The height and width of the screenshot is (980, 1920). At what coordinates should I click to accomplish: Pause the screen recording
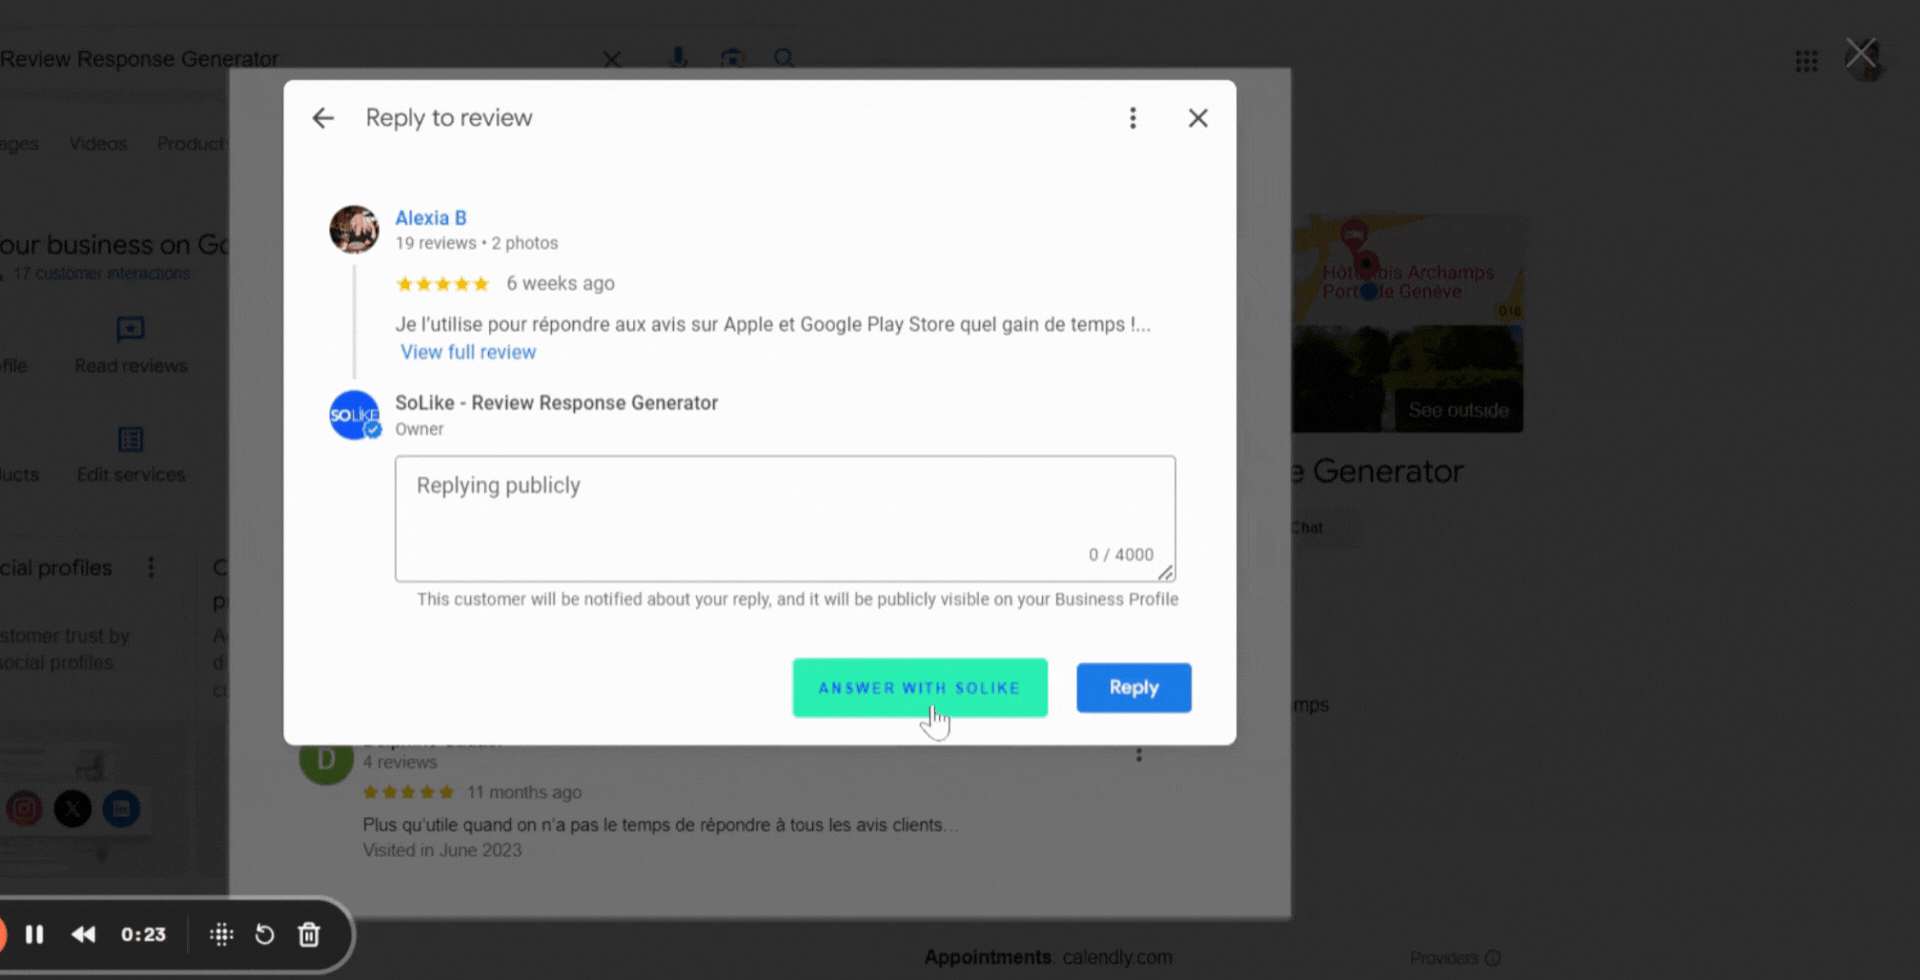[x=34, y=934]
